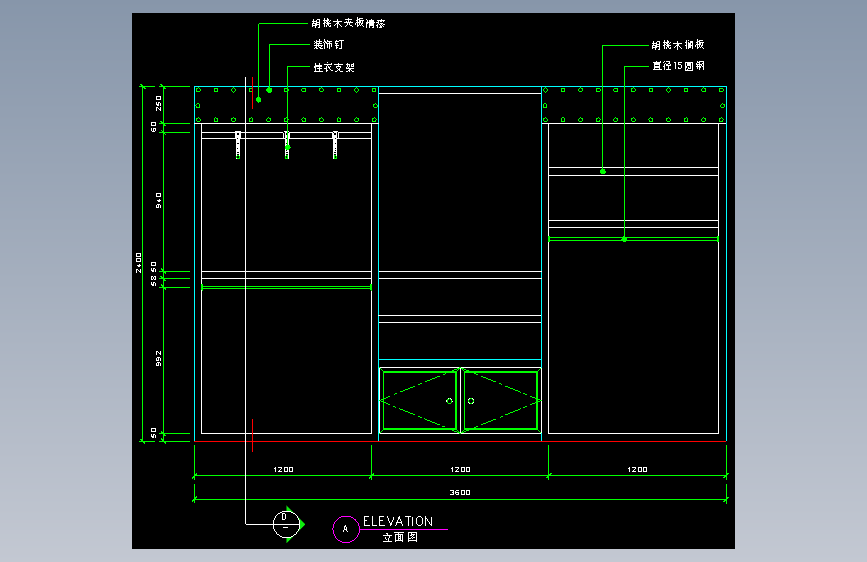Click the 250 vertical dimension value

159,103
